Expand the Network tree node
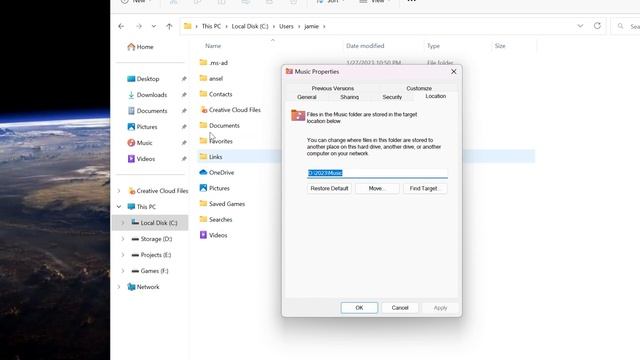Image resolution: width=640 pixels, height=360 pixels. pyautogui.click(x=119, y=287)
